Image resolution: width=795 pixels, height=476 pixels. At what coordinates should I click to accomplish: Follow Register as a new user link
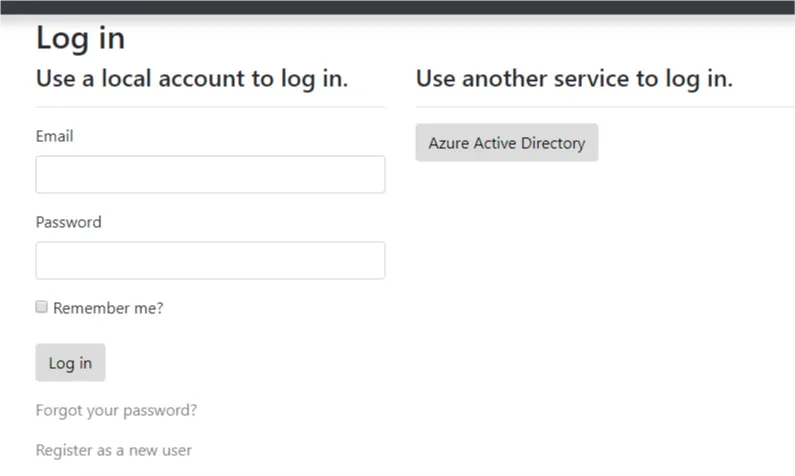(114, 450)
